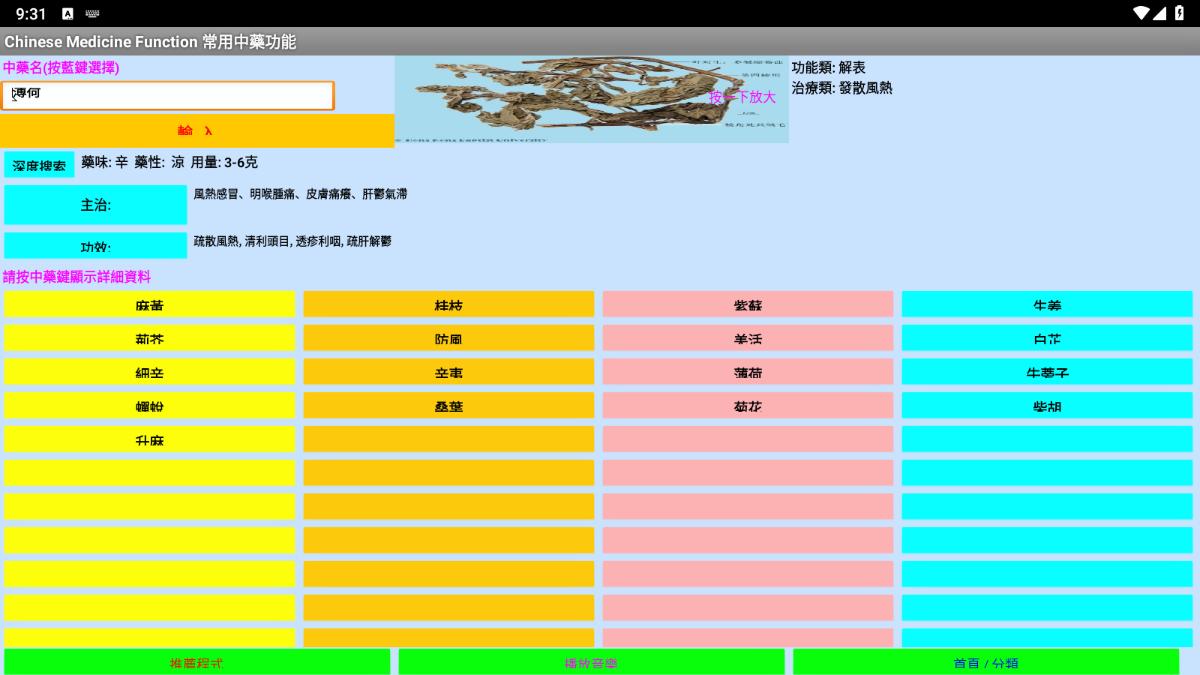Select the herb 辛夷
This screenshot has height=675, width=1200.
pos(449,372)
